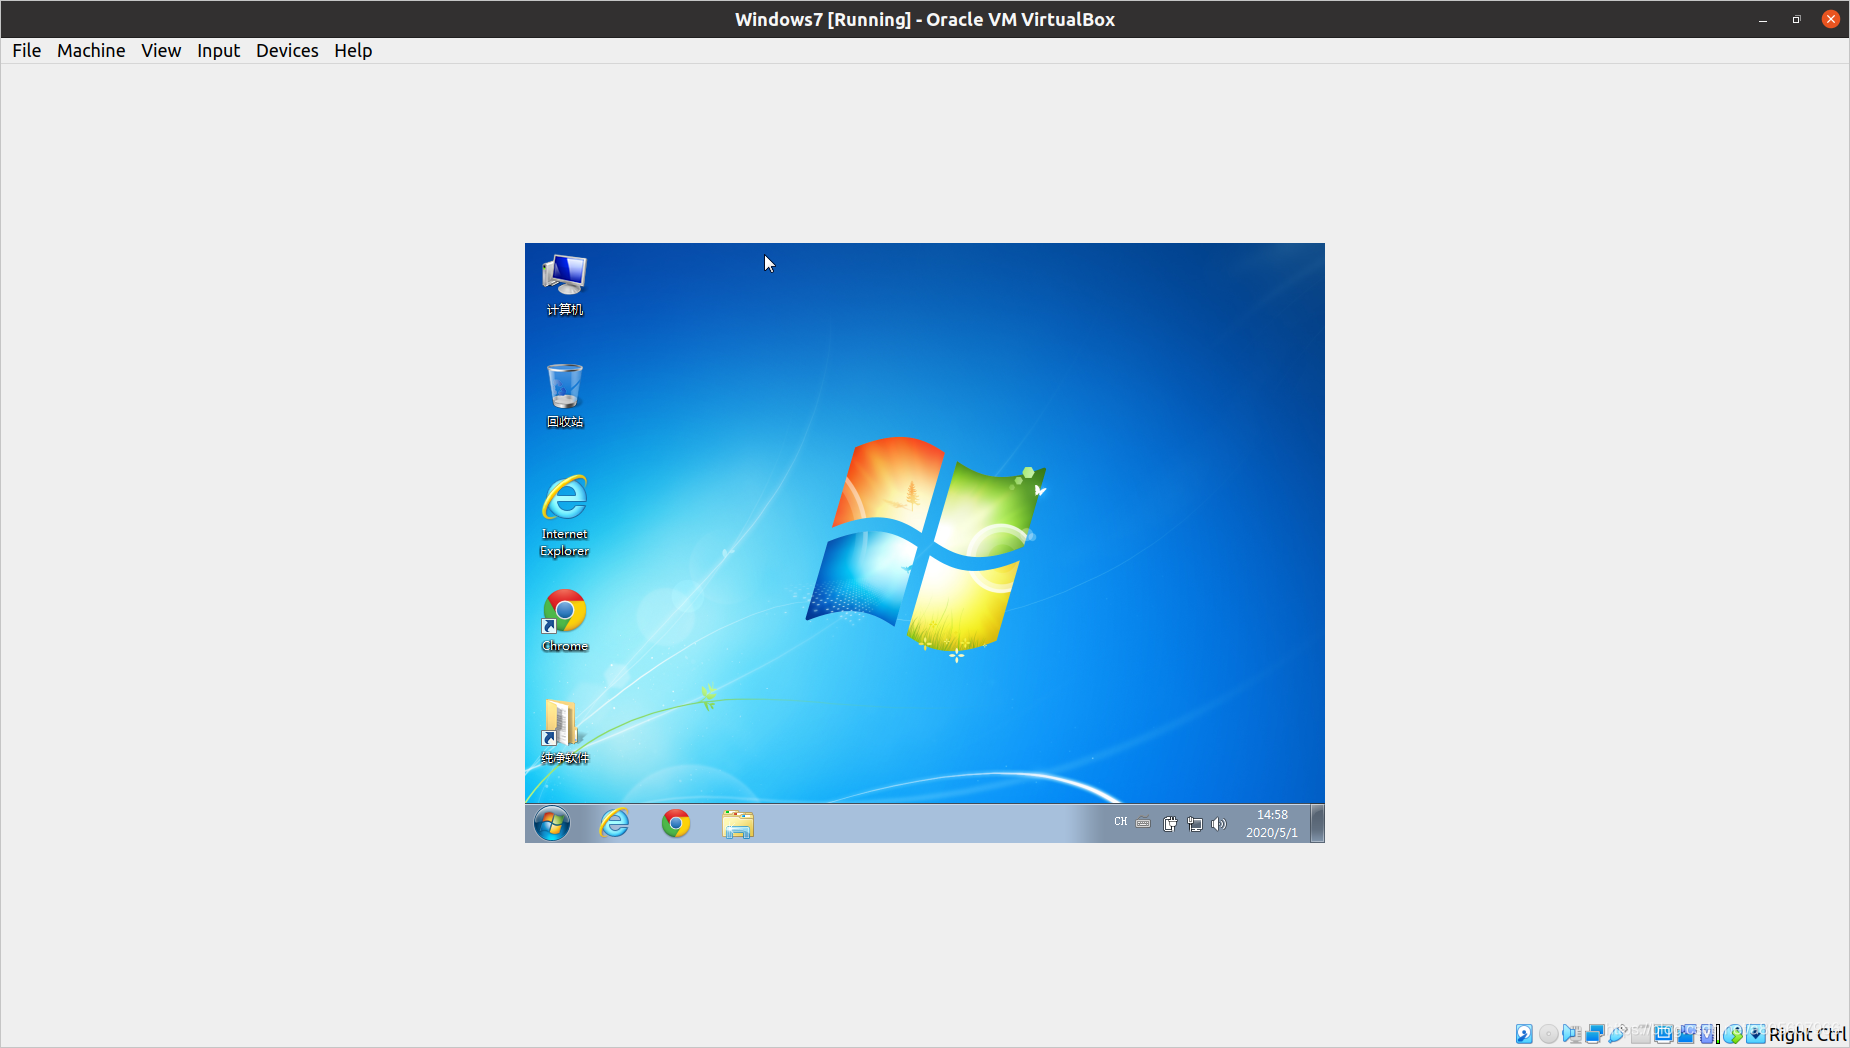Open the Help menu

(353, 50)
